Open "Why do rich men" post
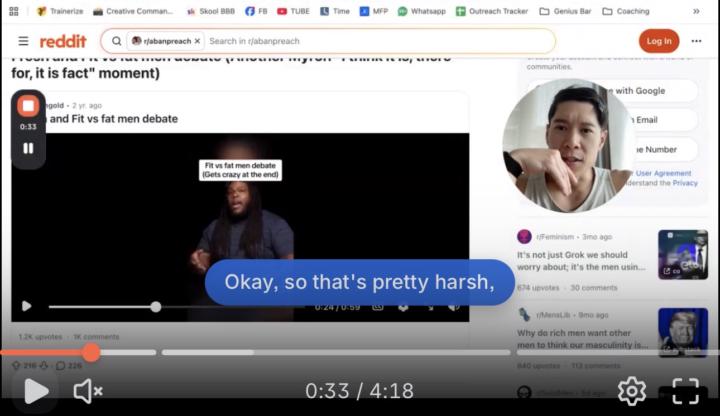Viewport: 720px width, 416px height. (x=582, y=339)
